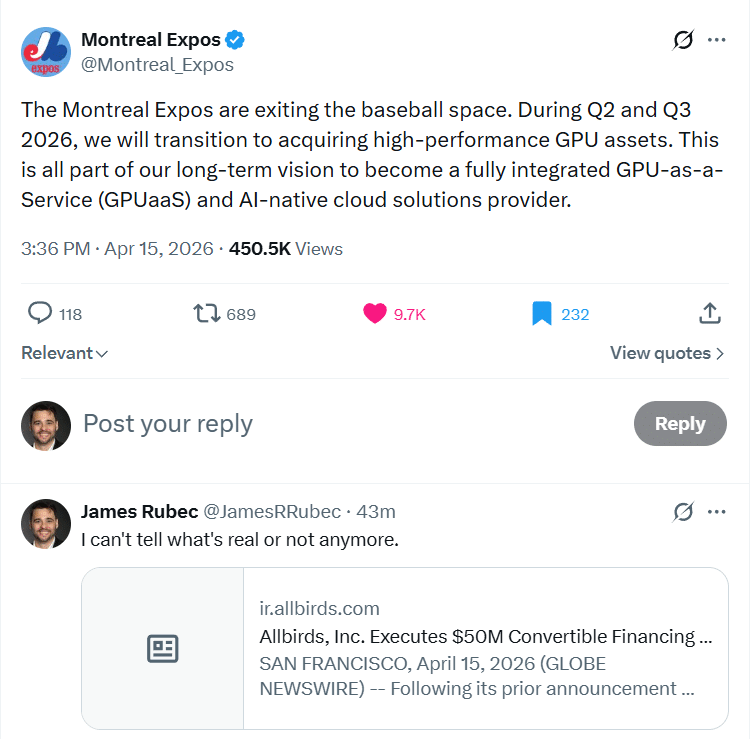Click the share upload icon
This screenshot has height=739, width=752.
tap(710, 314)
